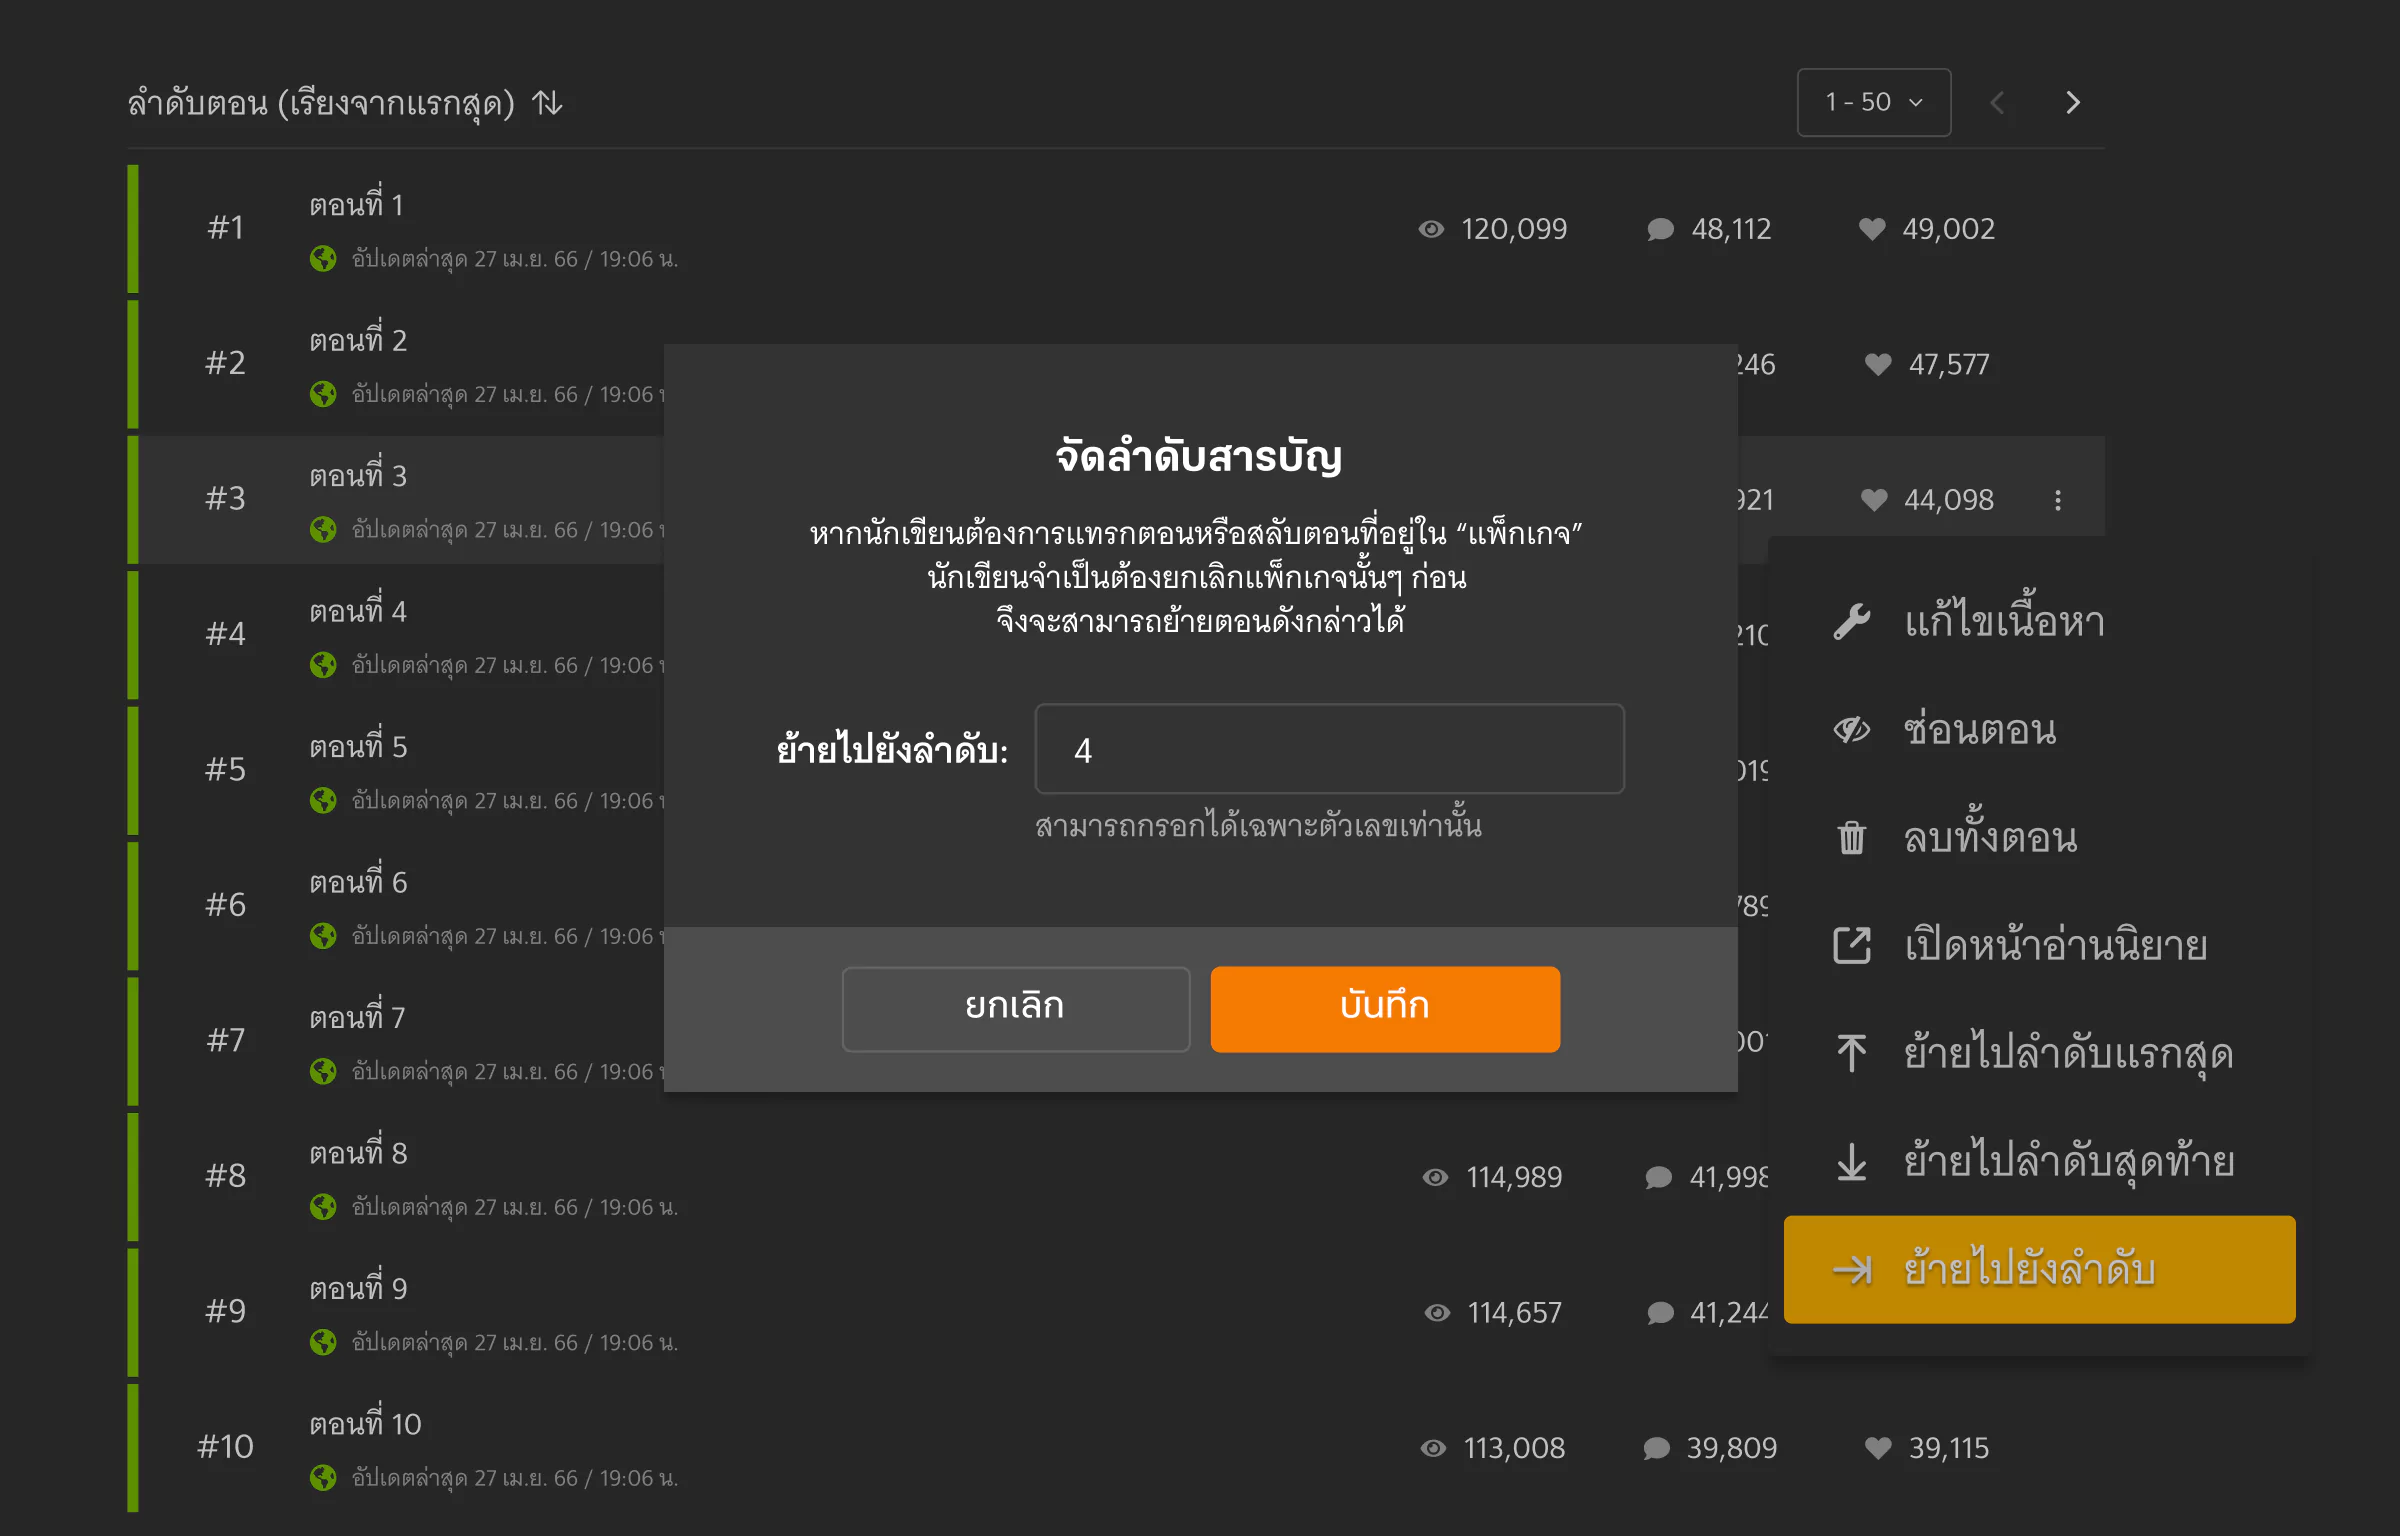
Task: Go to the next page chevron
Action: tap(2073, 102)
